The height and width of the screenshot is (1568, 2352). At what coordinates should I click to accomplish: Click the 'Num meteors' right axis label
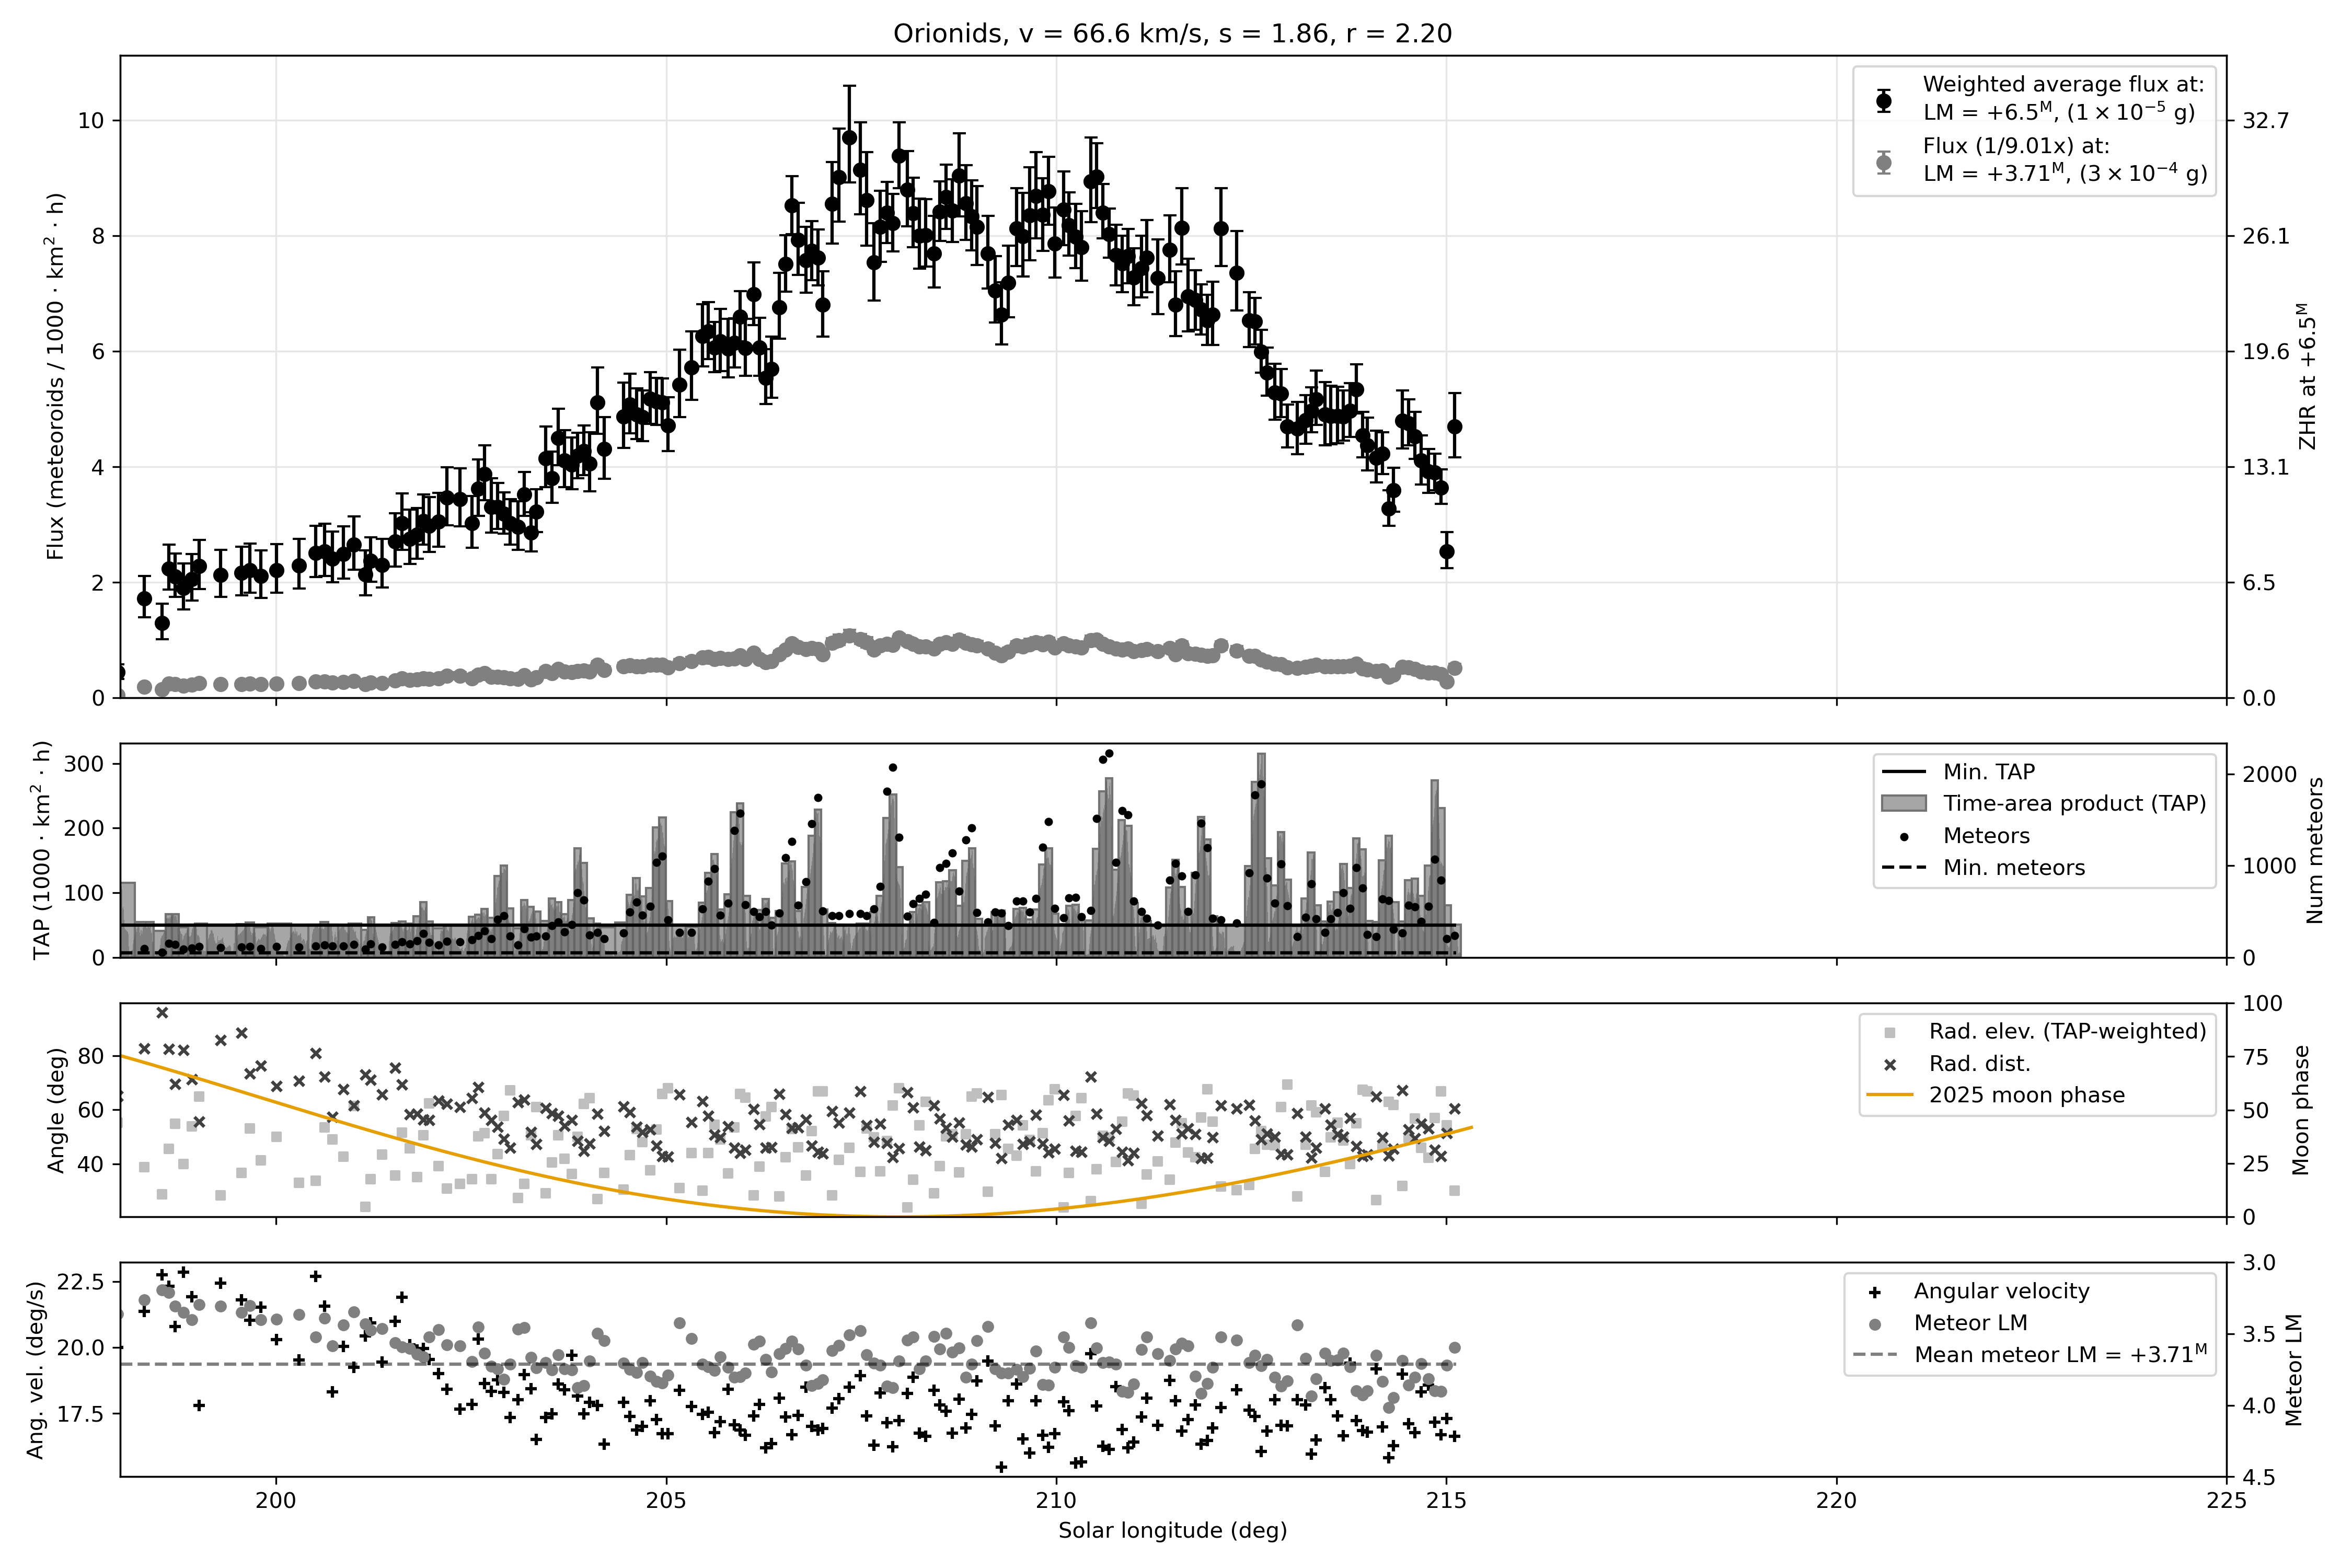point(2315,850)
